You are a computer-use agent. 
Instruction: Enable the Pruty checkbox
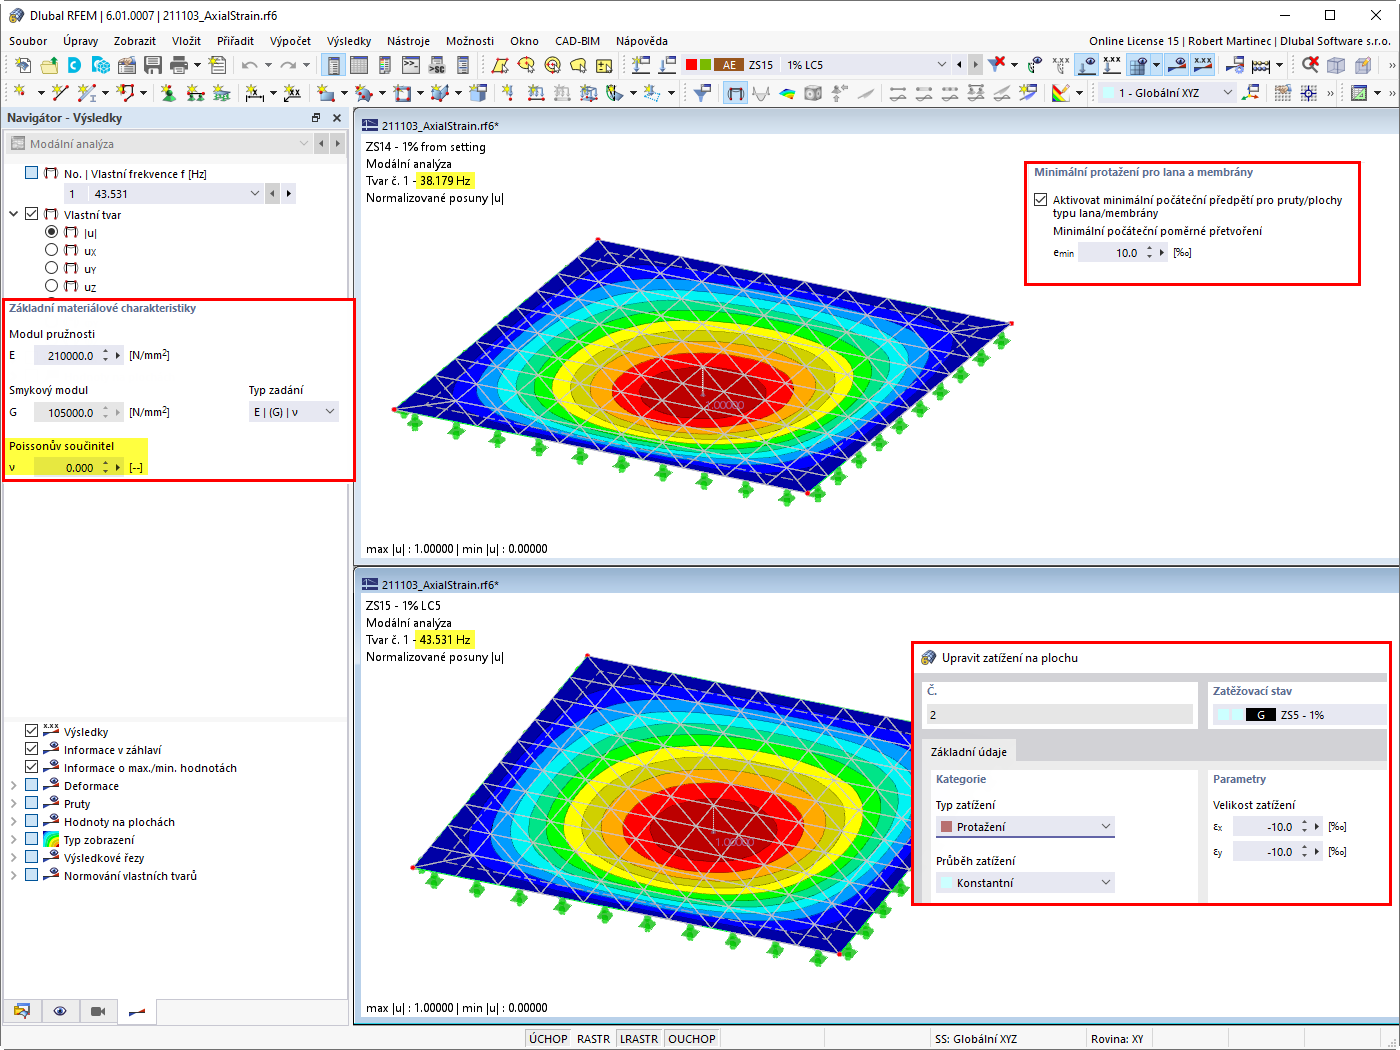[x=32, y=803]
